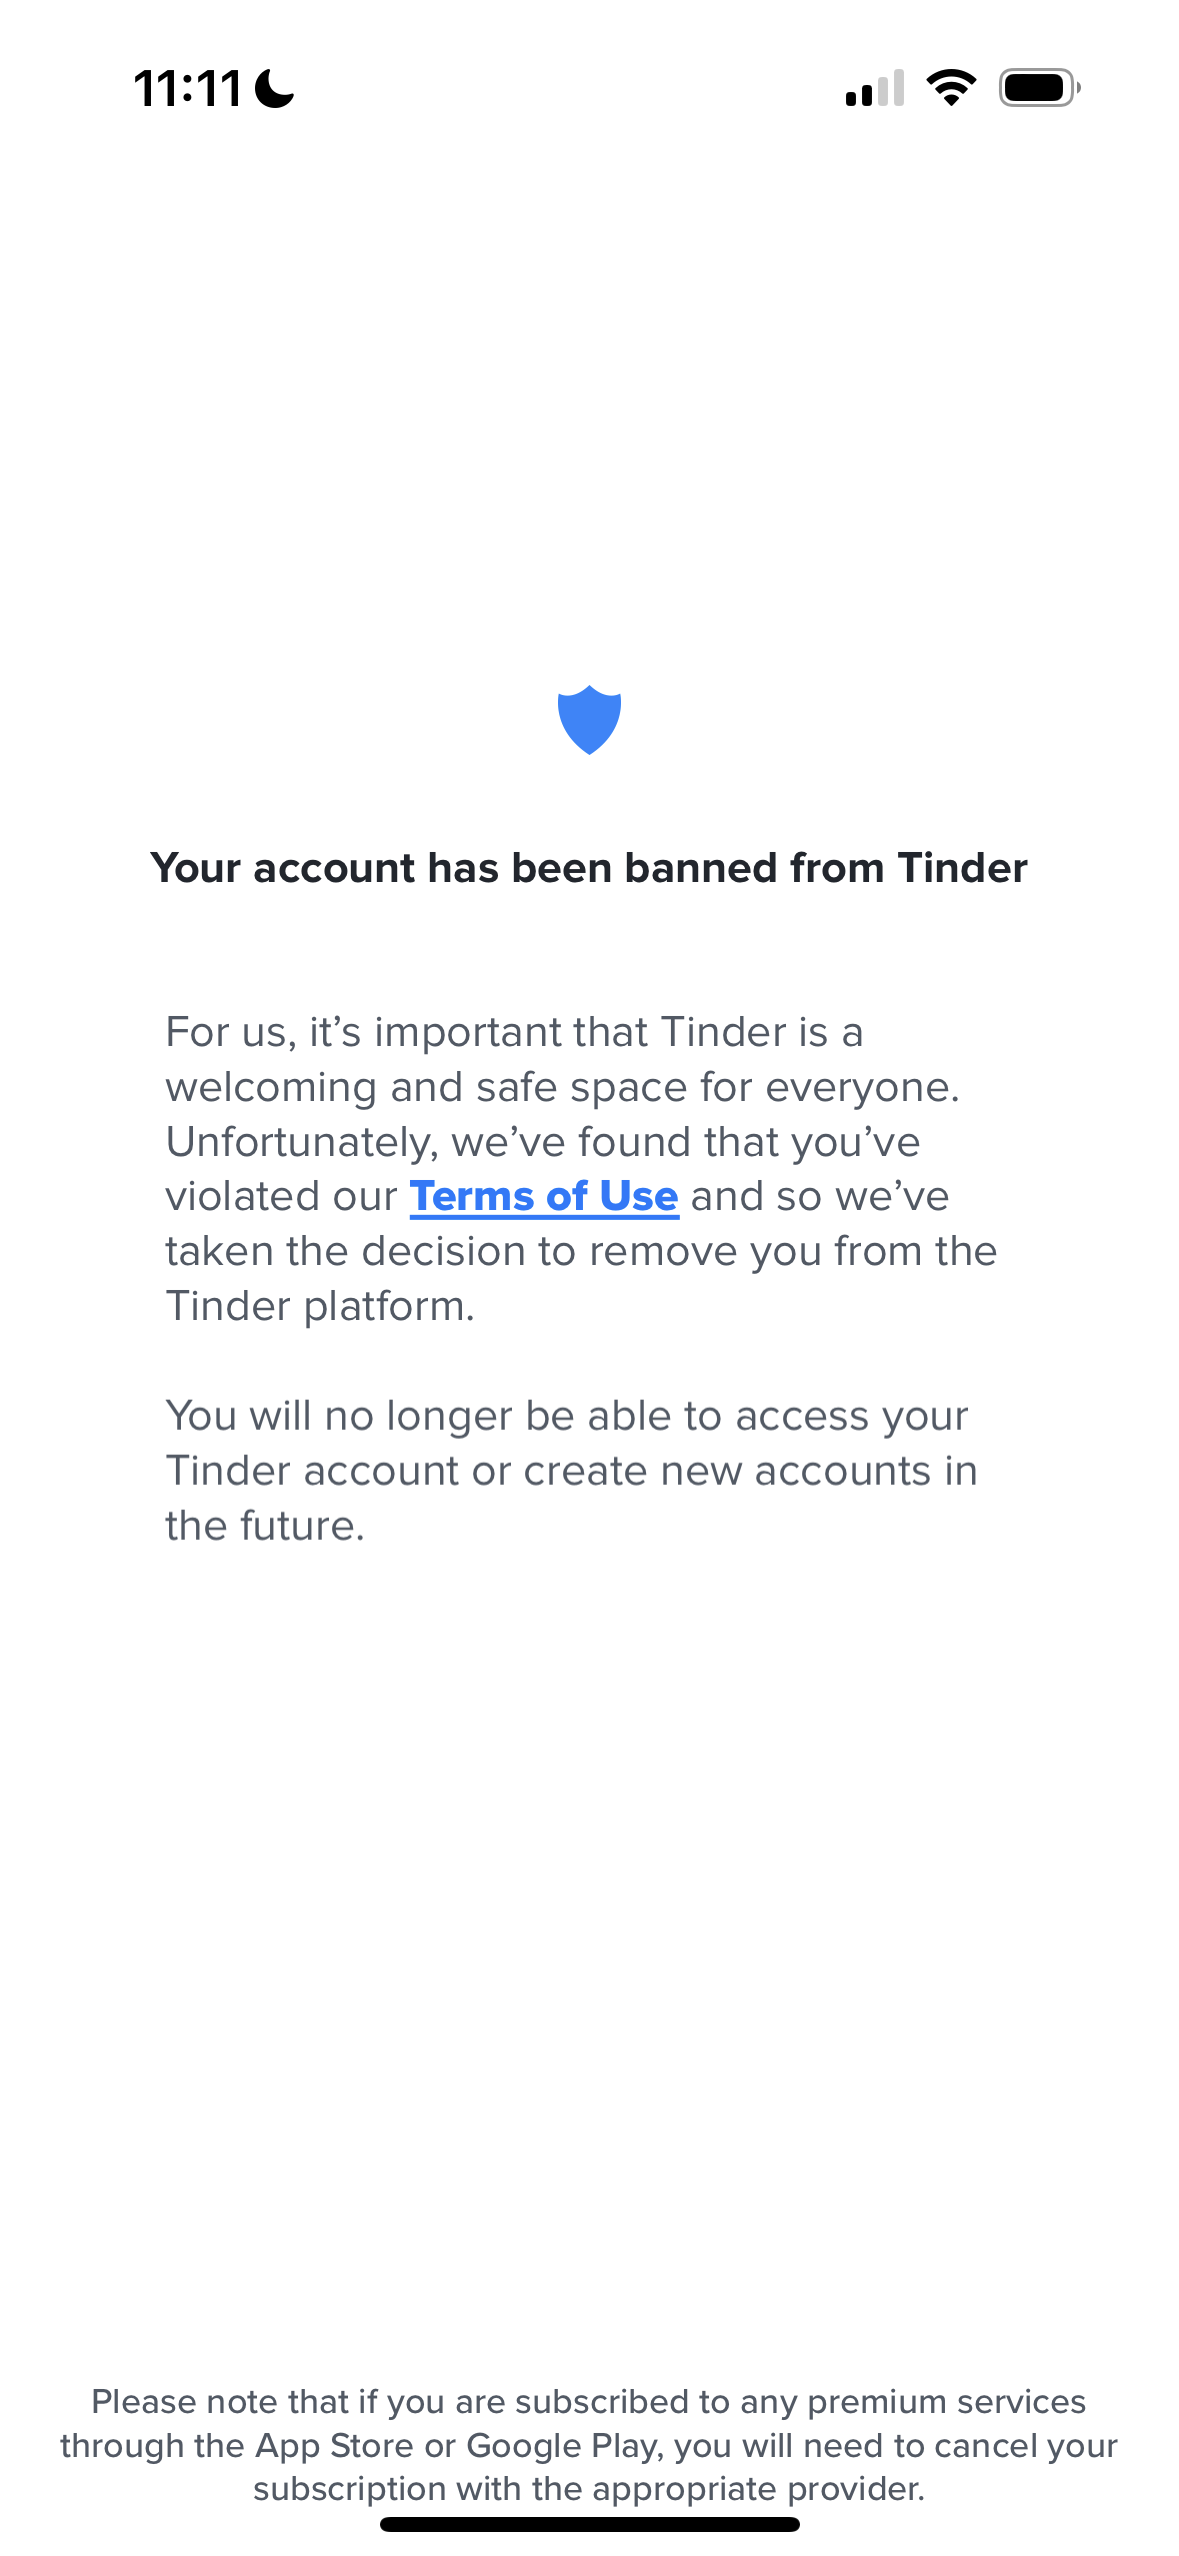Tap the 'For us, it's important' paragraph
This screenshot has width=1179, height=2556.
581,1169
